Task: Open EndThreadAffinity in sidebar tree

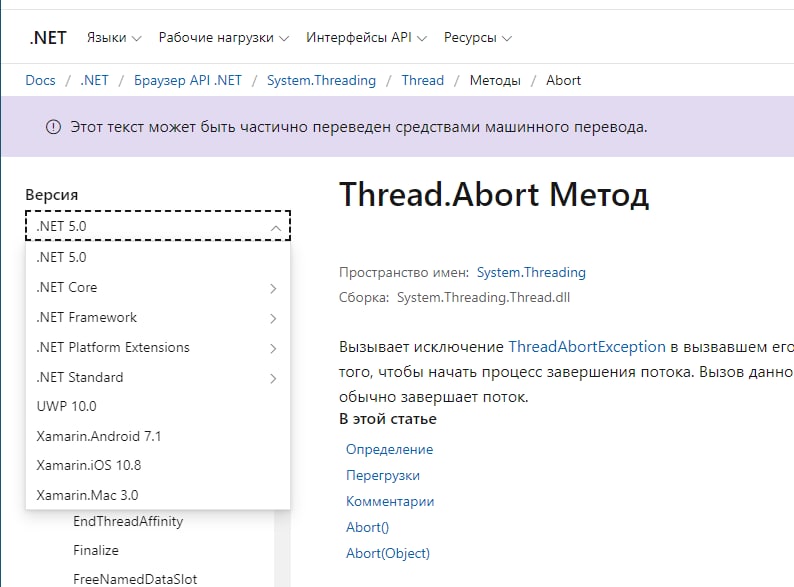Action: pyautogui.click(x=128, y=521)
